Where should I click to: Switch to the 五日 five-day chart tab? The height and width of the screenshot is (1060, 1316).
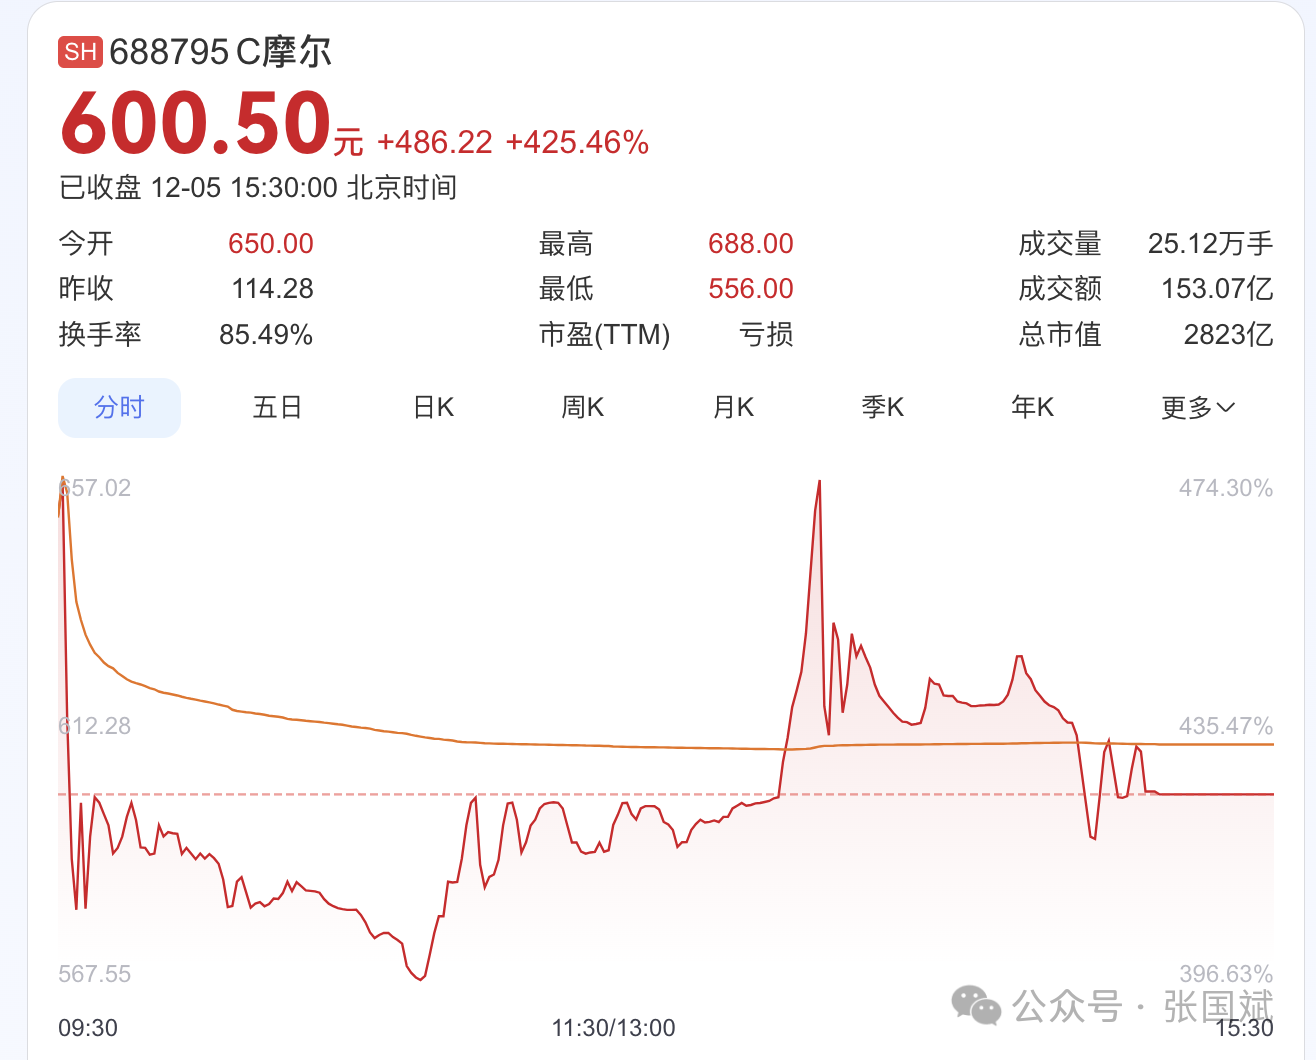click(x=277, y=408)
